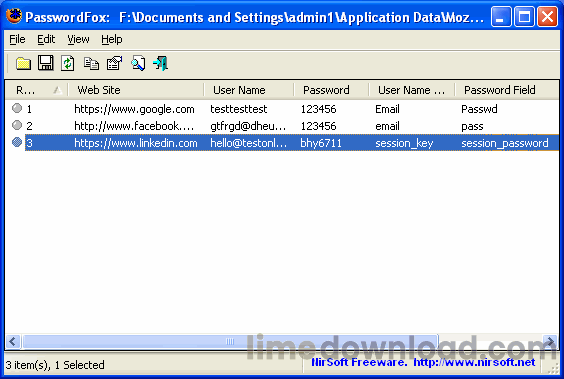
Task: Click the horizontal scrollbar right arrow
Action: click(551, 341)
